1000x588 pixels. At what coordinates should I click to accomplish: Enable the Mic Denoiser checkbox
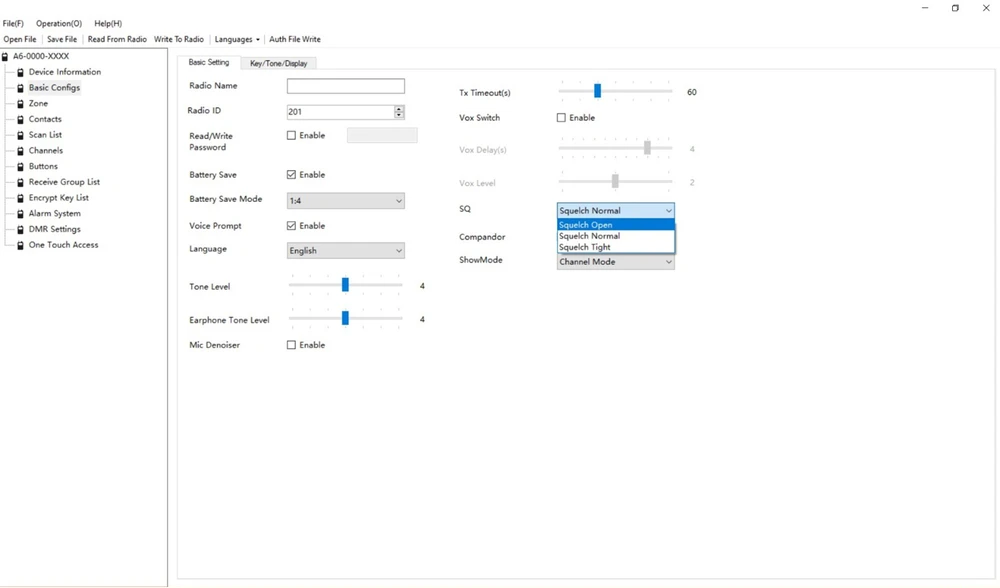point(291,345)
